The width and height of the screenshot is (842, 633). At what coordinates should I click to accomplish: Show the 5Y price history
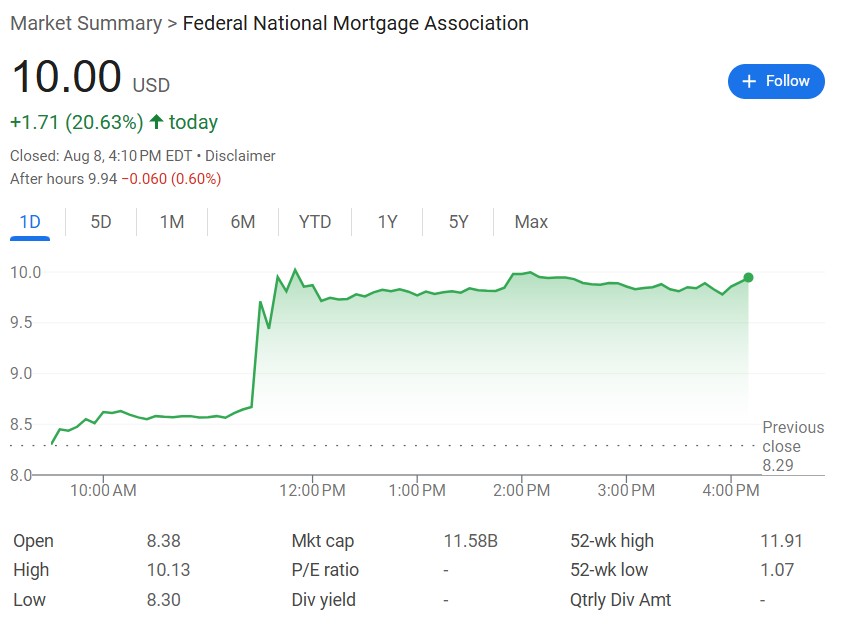coord(458,222)
